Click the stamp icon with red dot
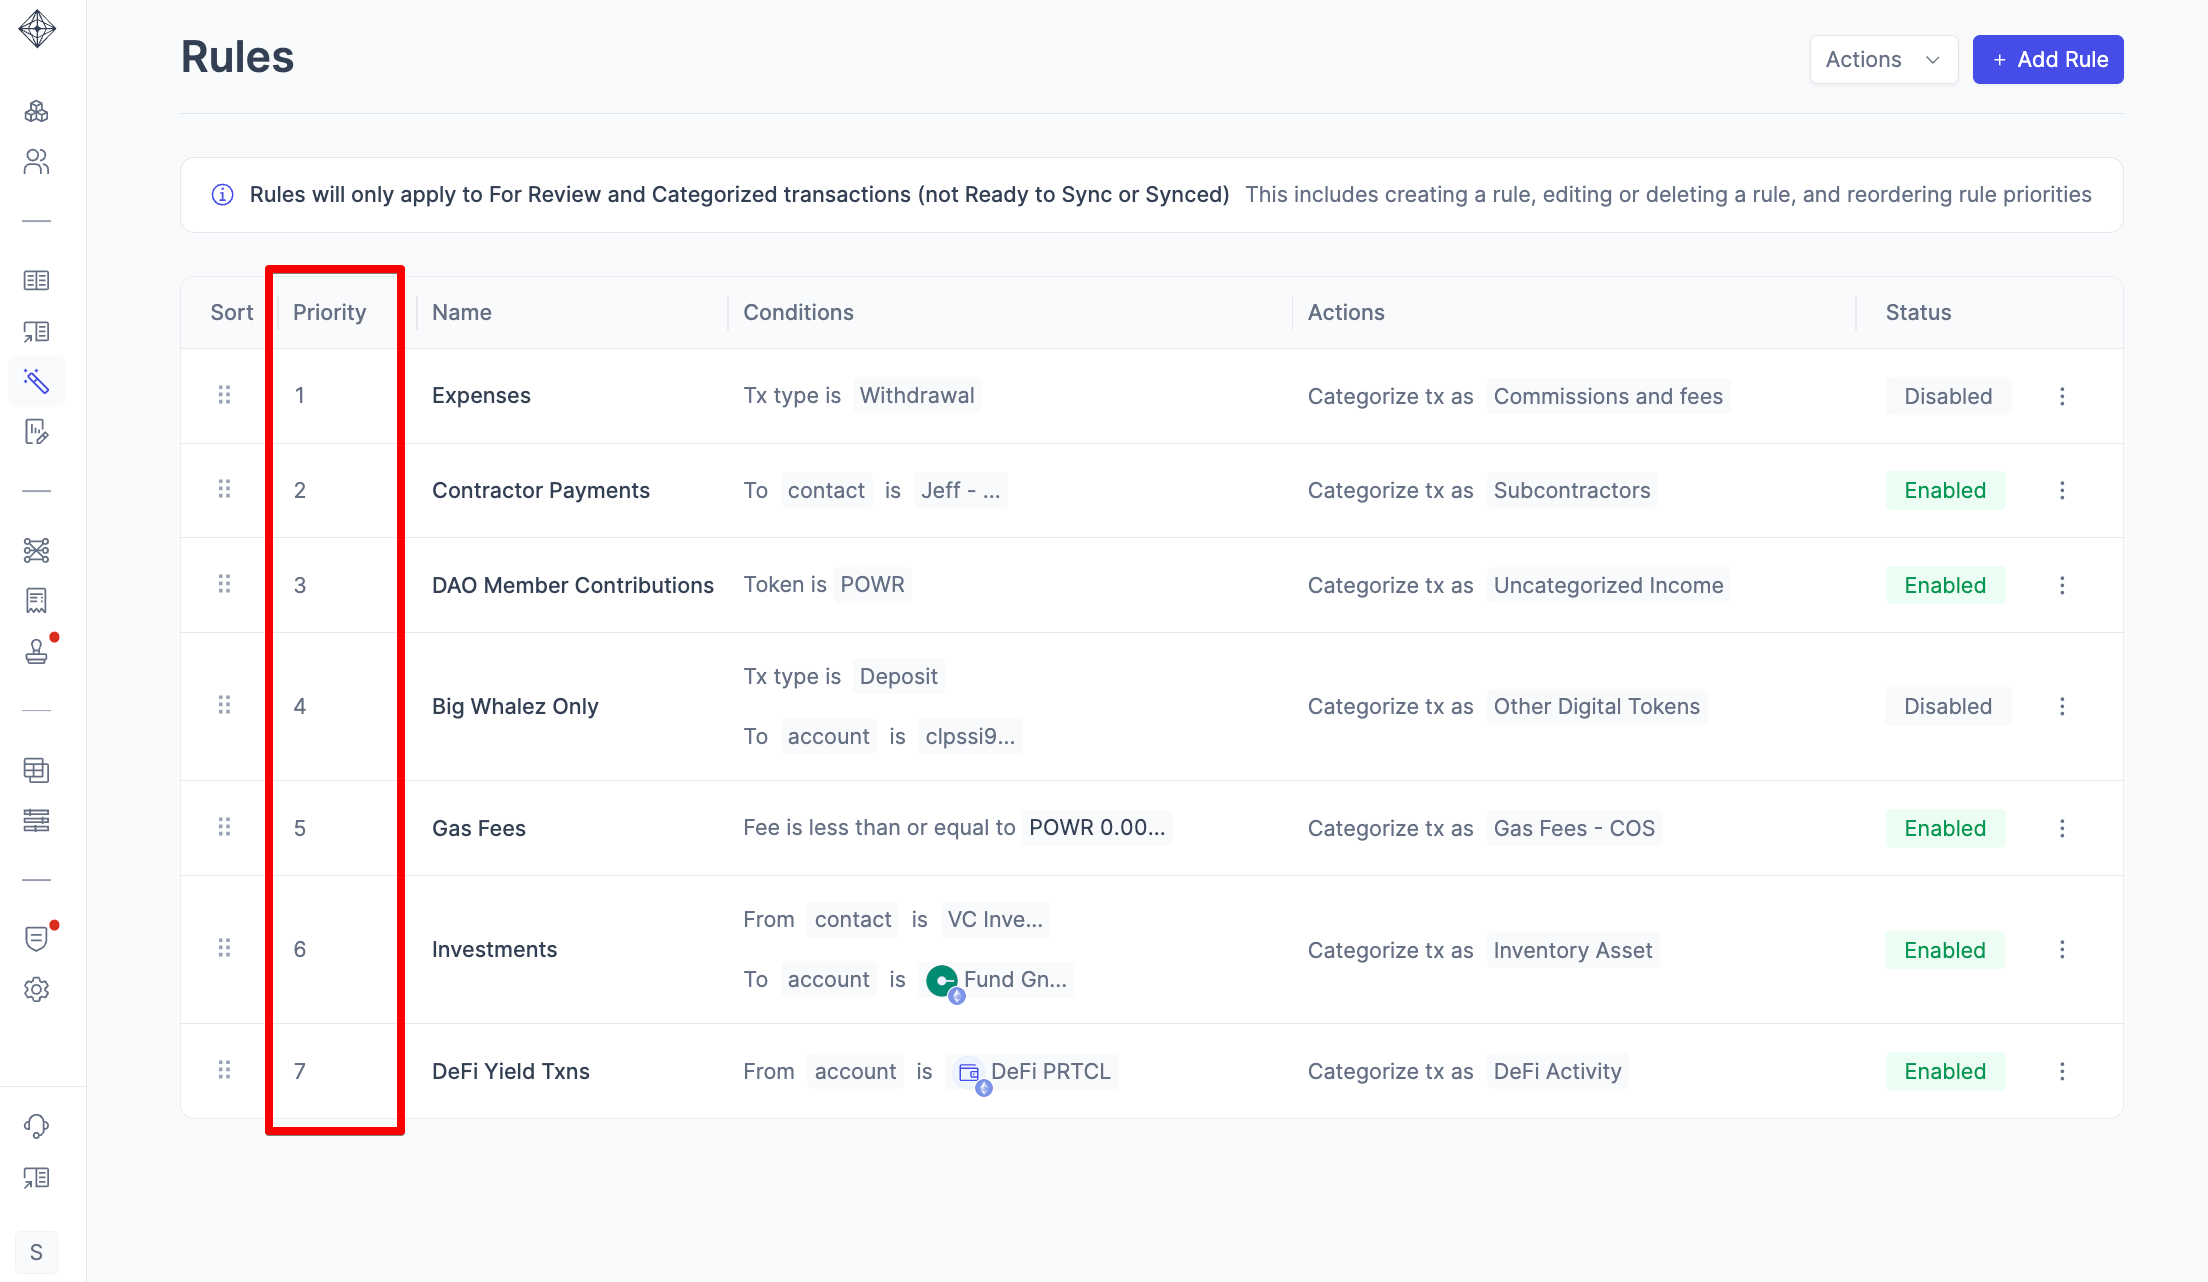The height and width of the screenshot is (1282, 2208). pos(37,651)
